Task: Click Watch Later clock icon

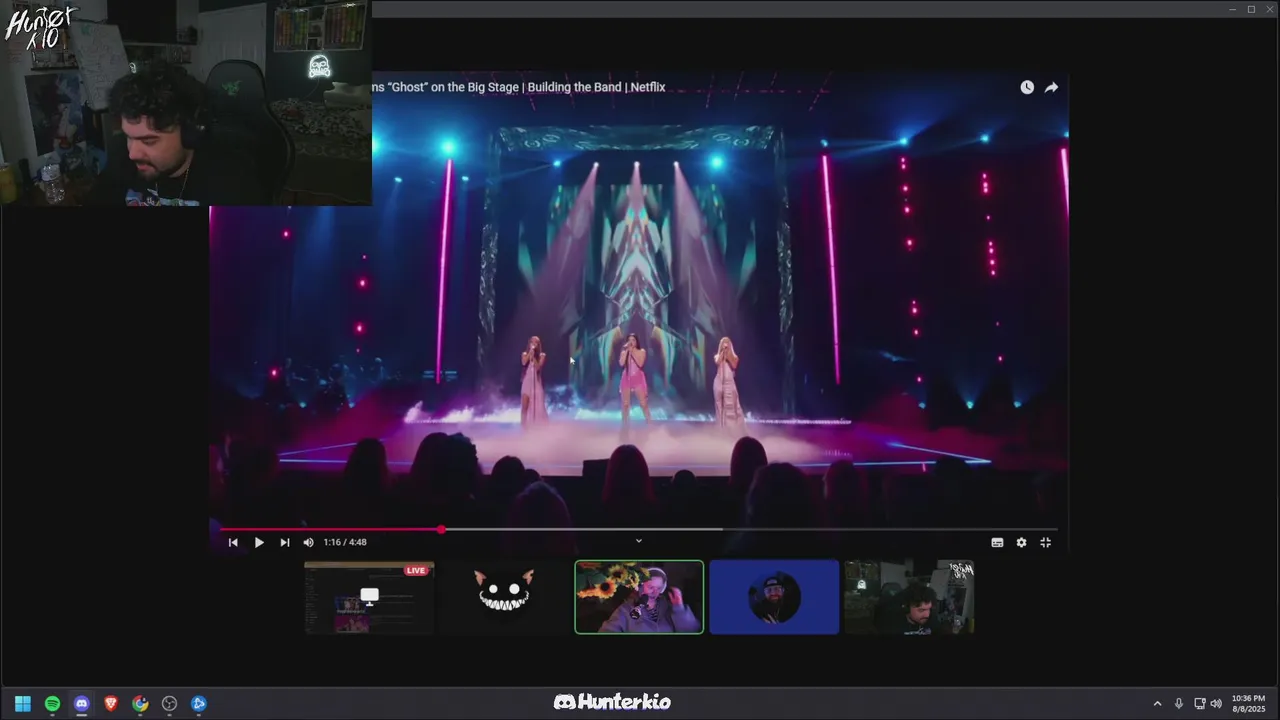Action: 1027,87
